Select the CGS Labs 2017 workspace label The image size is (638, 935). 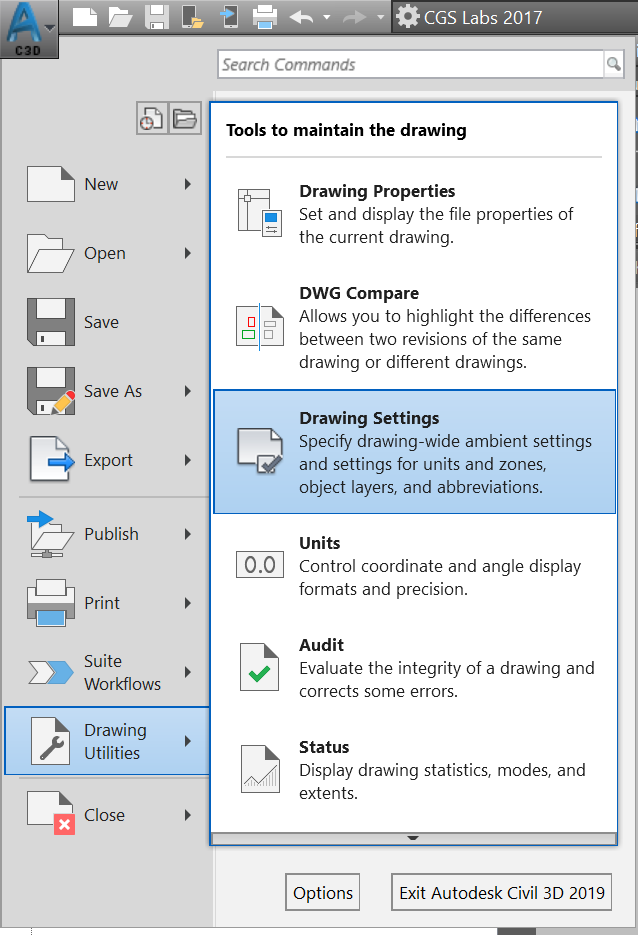[483, 17]
